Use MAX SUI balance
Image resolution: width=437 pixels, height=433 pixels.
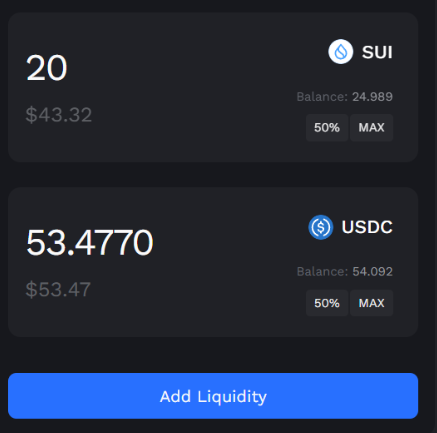click(371, 128)
